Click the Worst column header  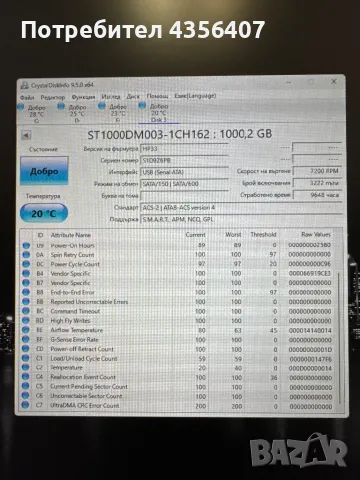pyautogui.click(x=233, y=235)
